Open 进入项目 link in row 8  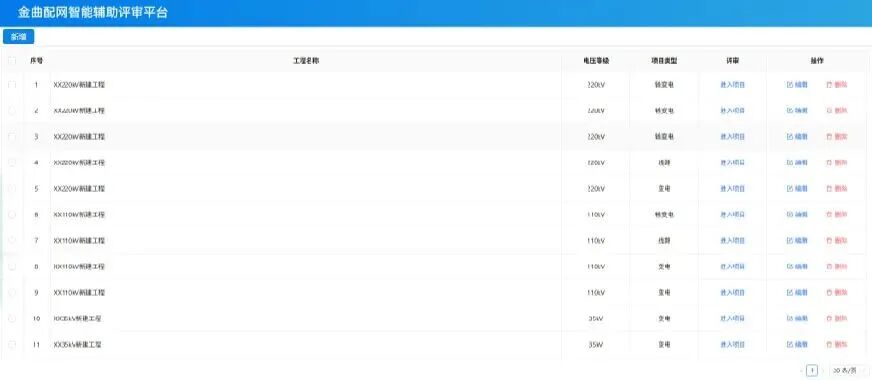pos(732,267)
